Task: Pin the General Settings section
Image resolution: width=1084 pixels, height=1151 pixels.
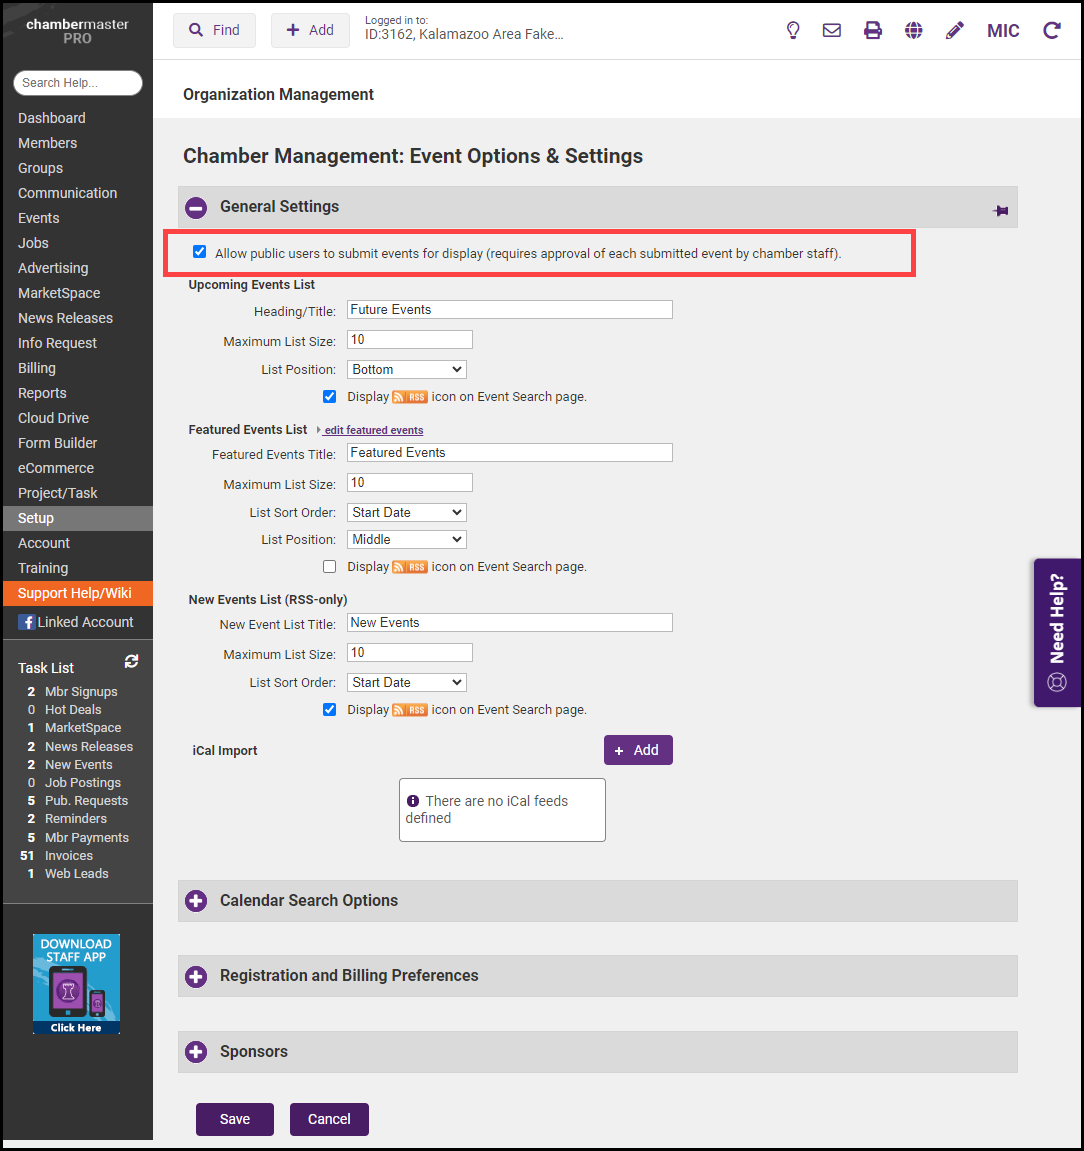Action: click(1000, 211)
